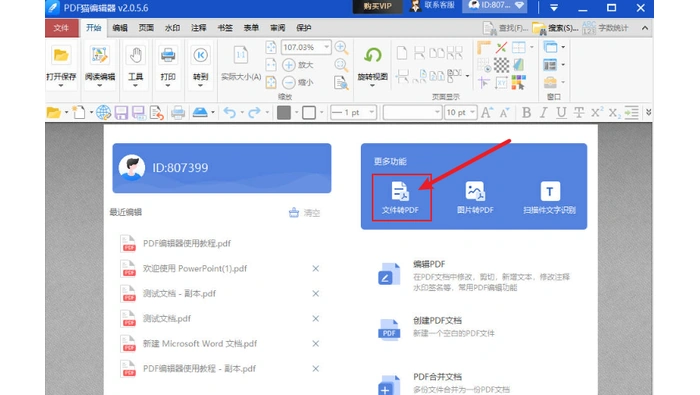
Task: Click the revert document icon
Action: coord(157,112)
